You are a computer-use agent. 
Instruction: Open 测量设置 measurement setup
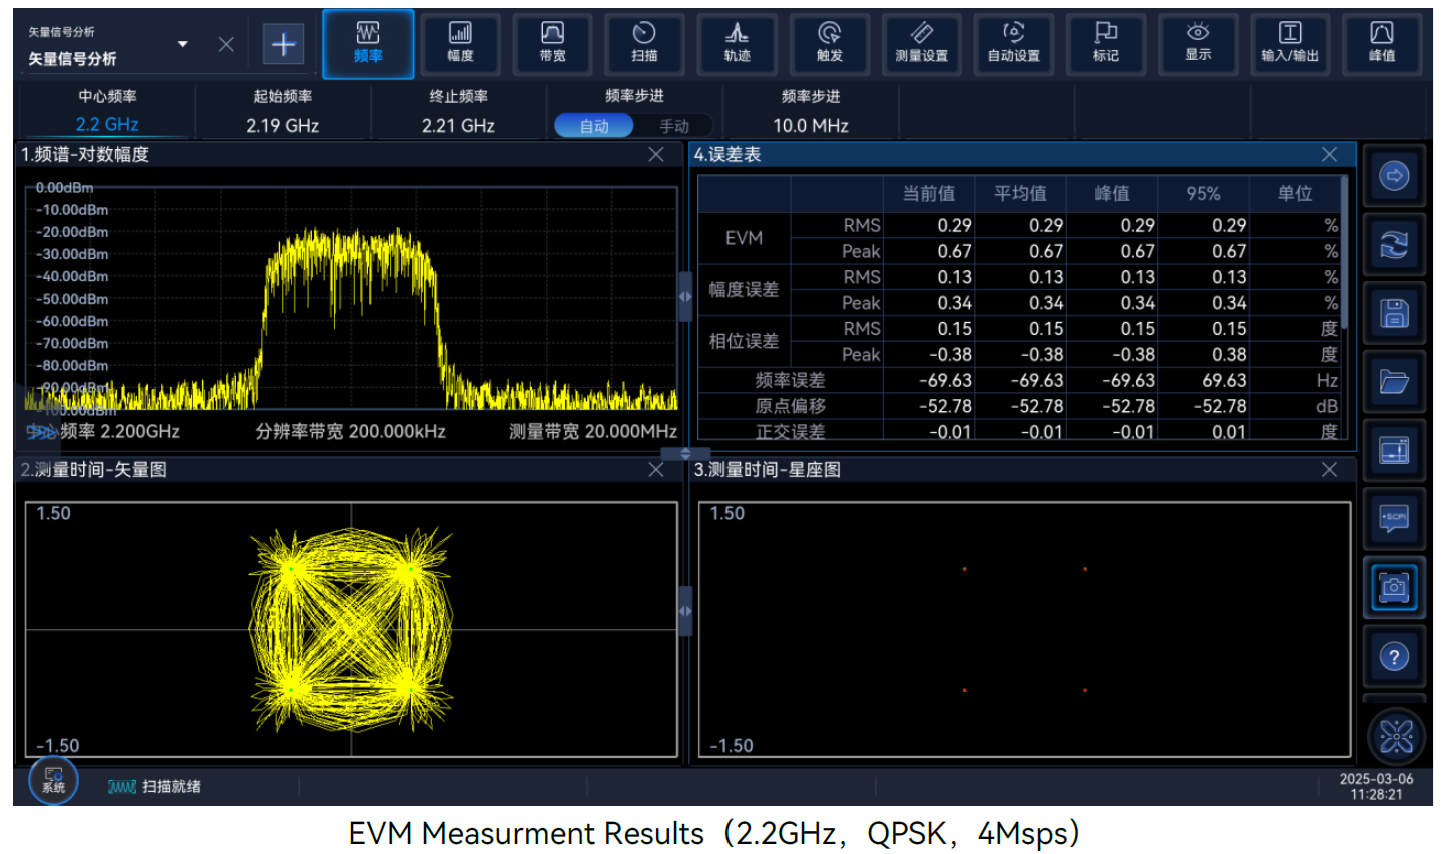tap(921, 44)
